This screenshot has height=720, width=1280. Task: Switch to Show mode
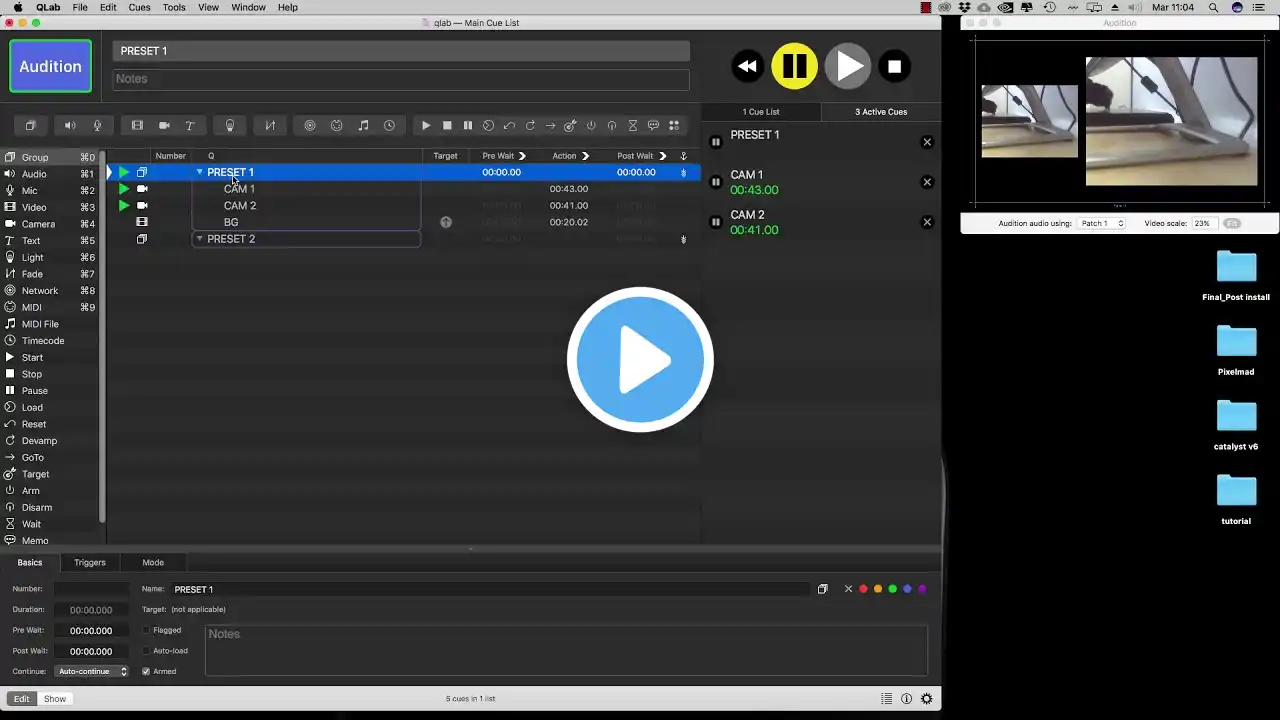pyautogui.click(x=55, y=699)
